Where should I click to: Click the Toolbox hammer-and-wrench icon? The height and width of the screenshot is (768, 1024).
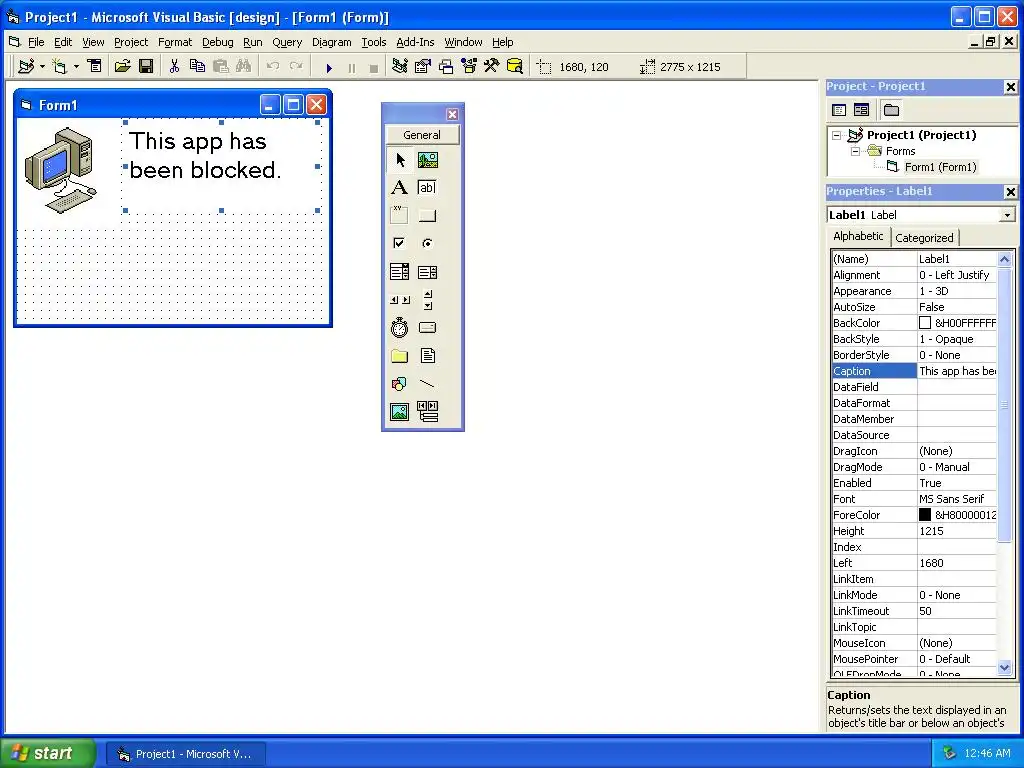pos(492,67)
